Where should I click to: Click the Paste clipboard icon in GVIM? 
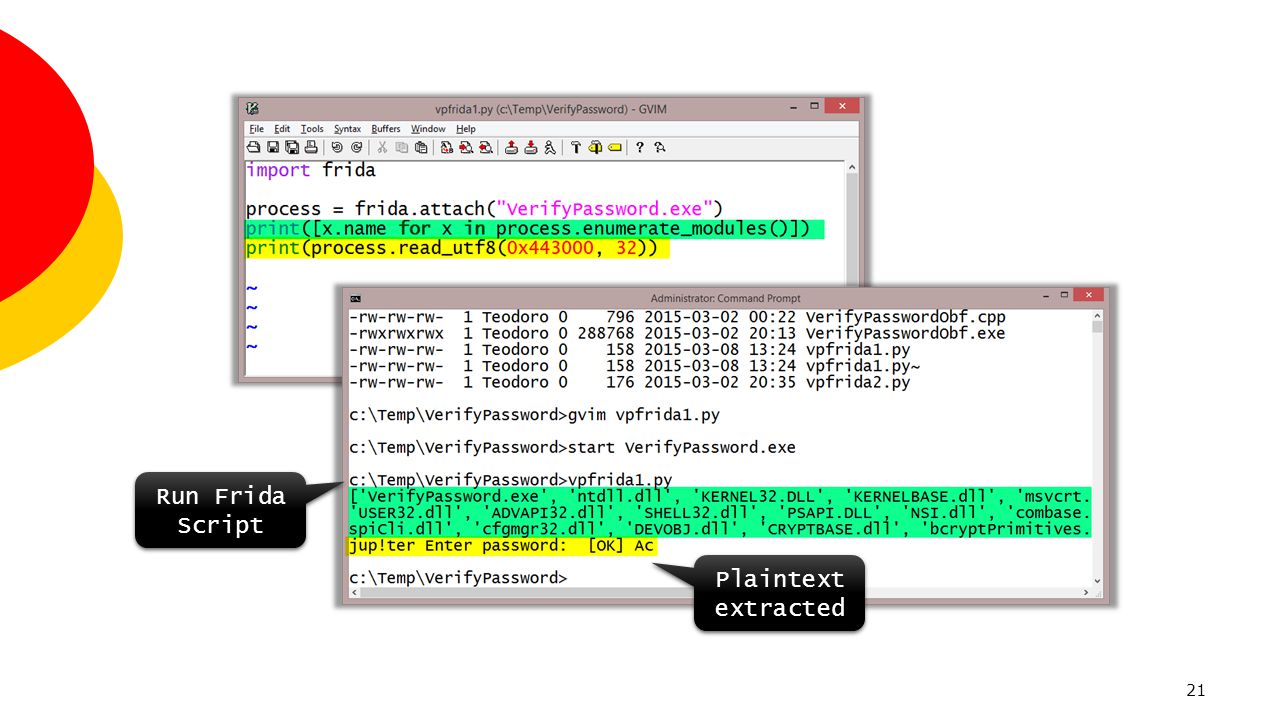tap(421, 147)
